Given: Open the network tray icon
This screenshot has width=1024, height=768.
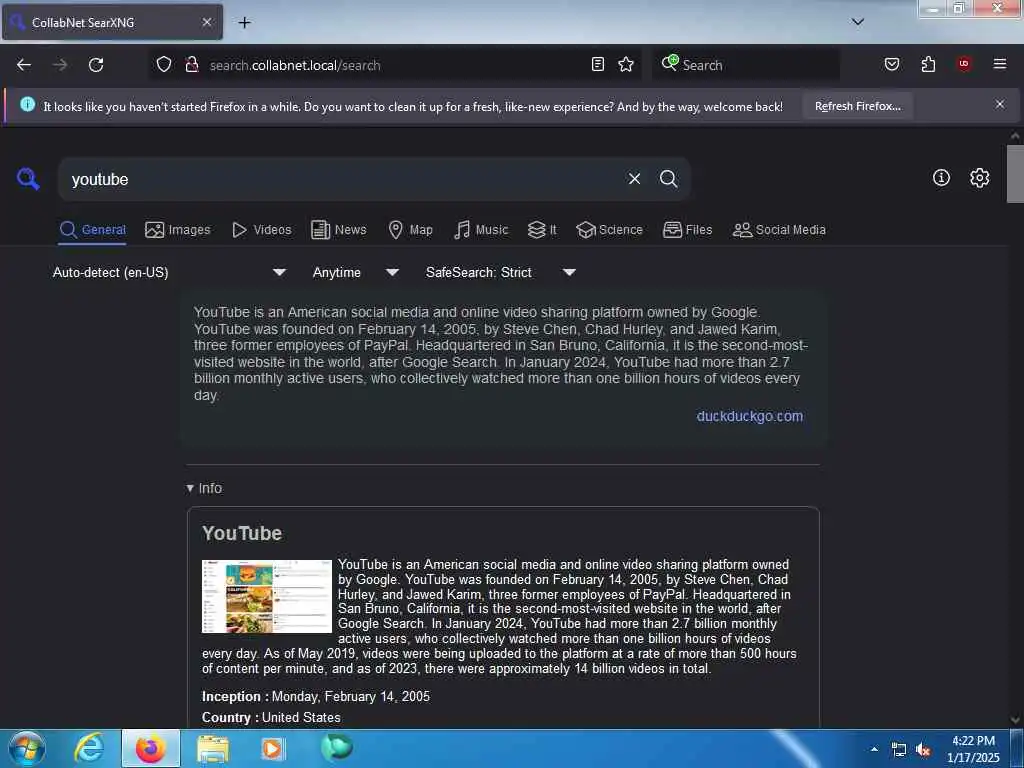Looking at the screenshot, I should pyautogui.click(x=899, y=750).
